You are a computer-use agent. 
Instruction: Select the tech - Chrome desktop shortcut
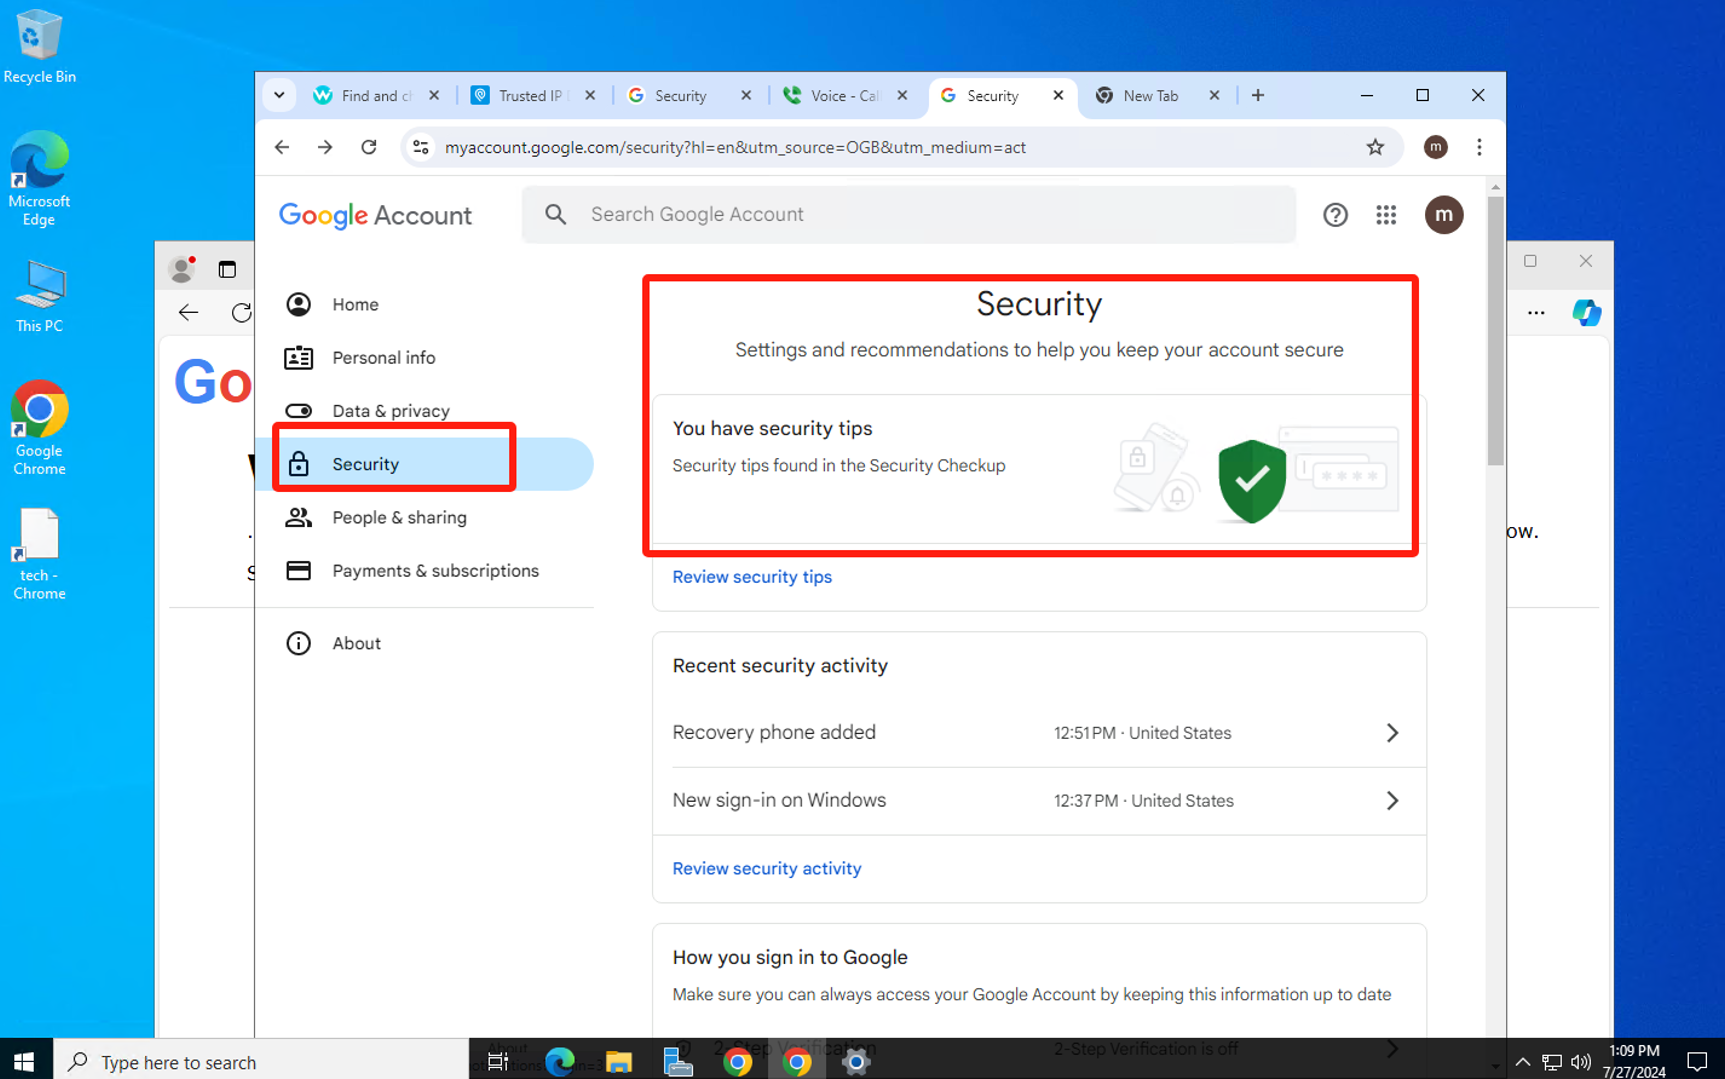tap(39, 554)
